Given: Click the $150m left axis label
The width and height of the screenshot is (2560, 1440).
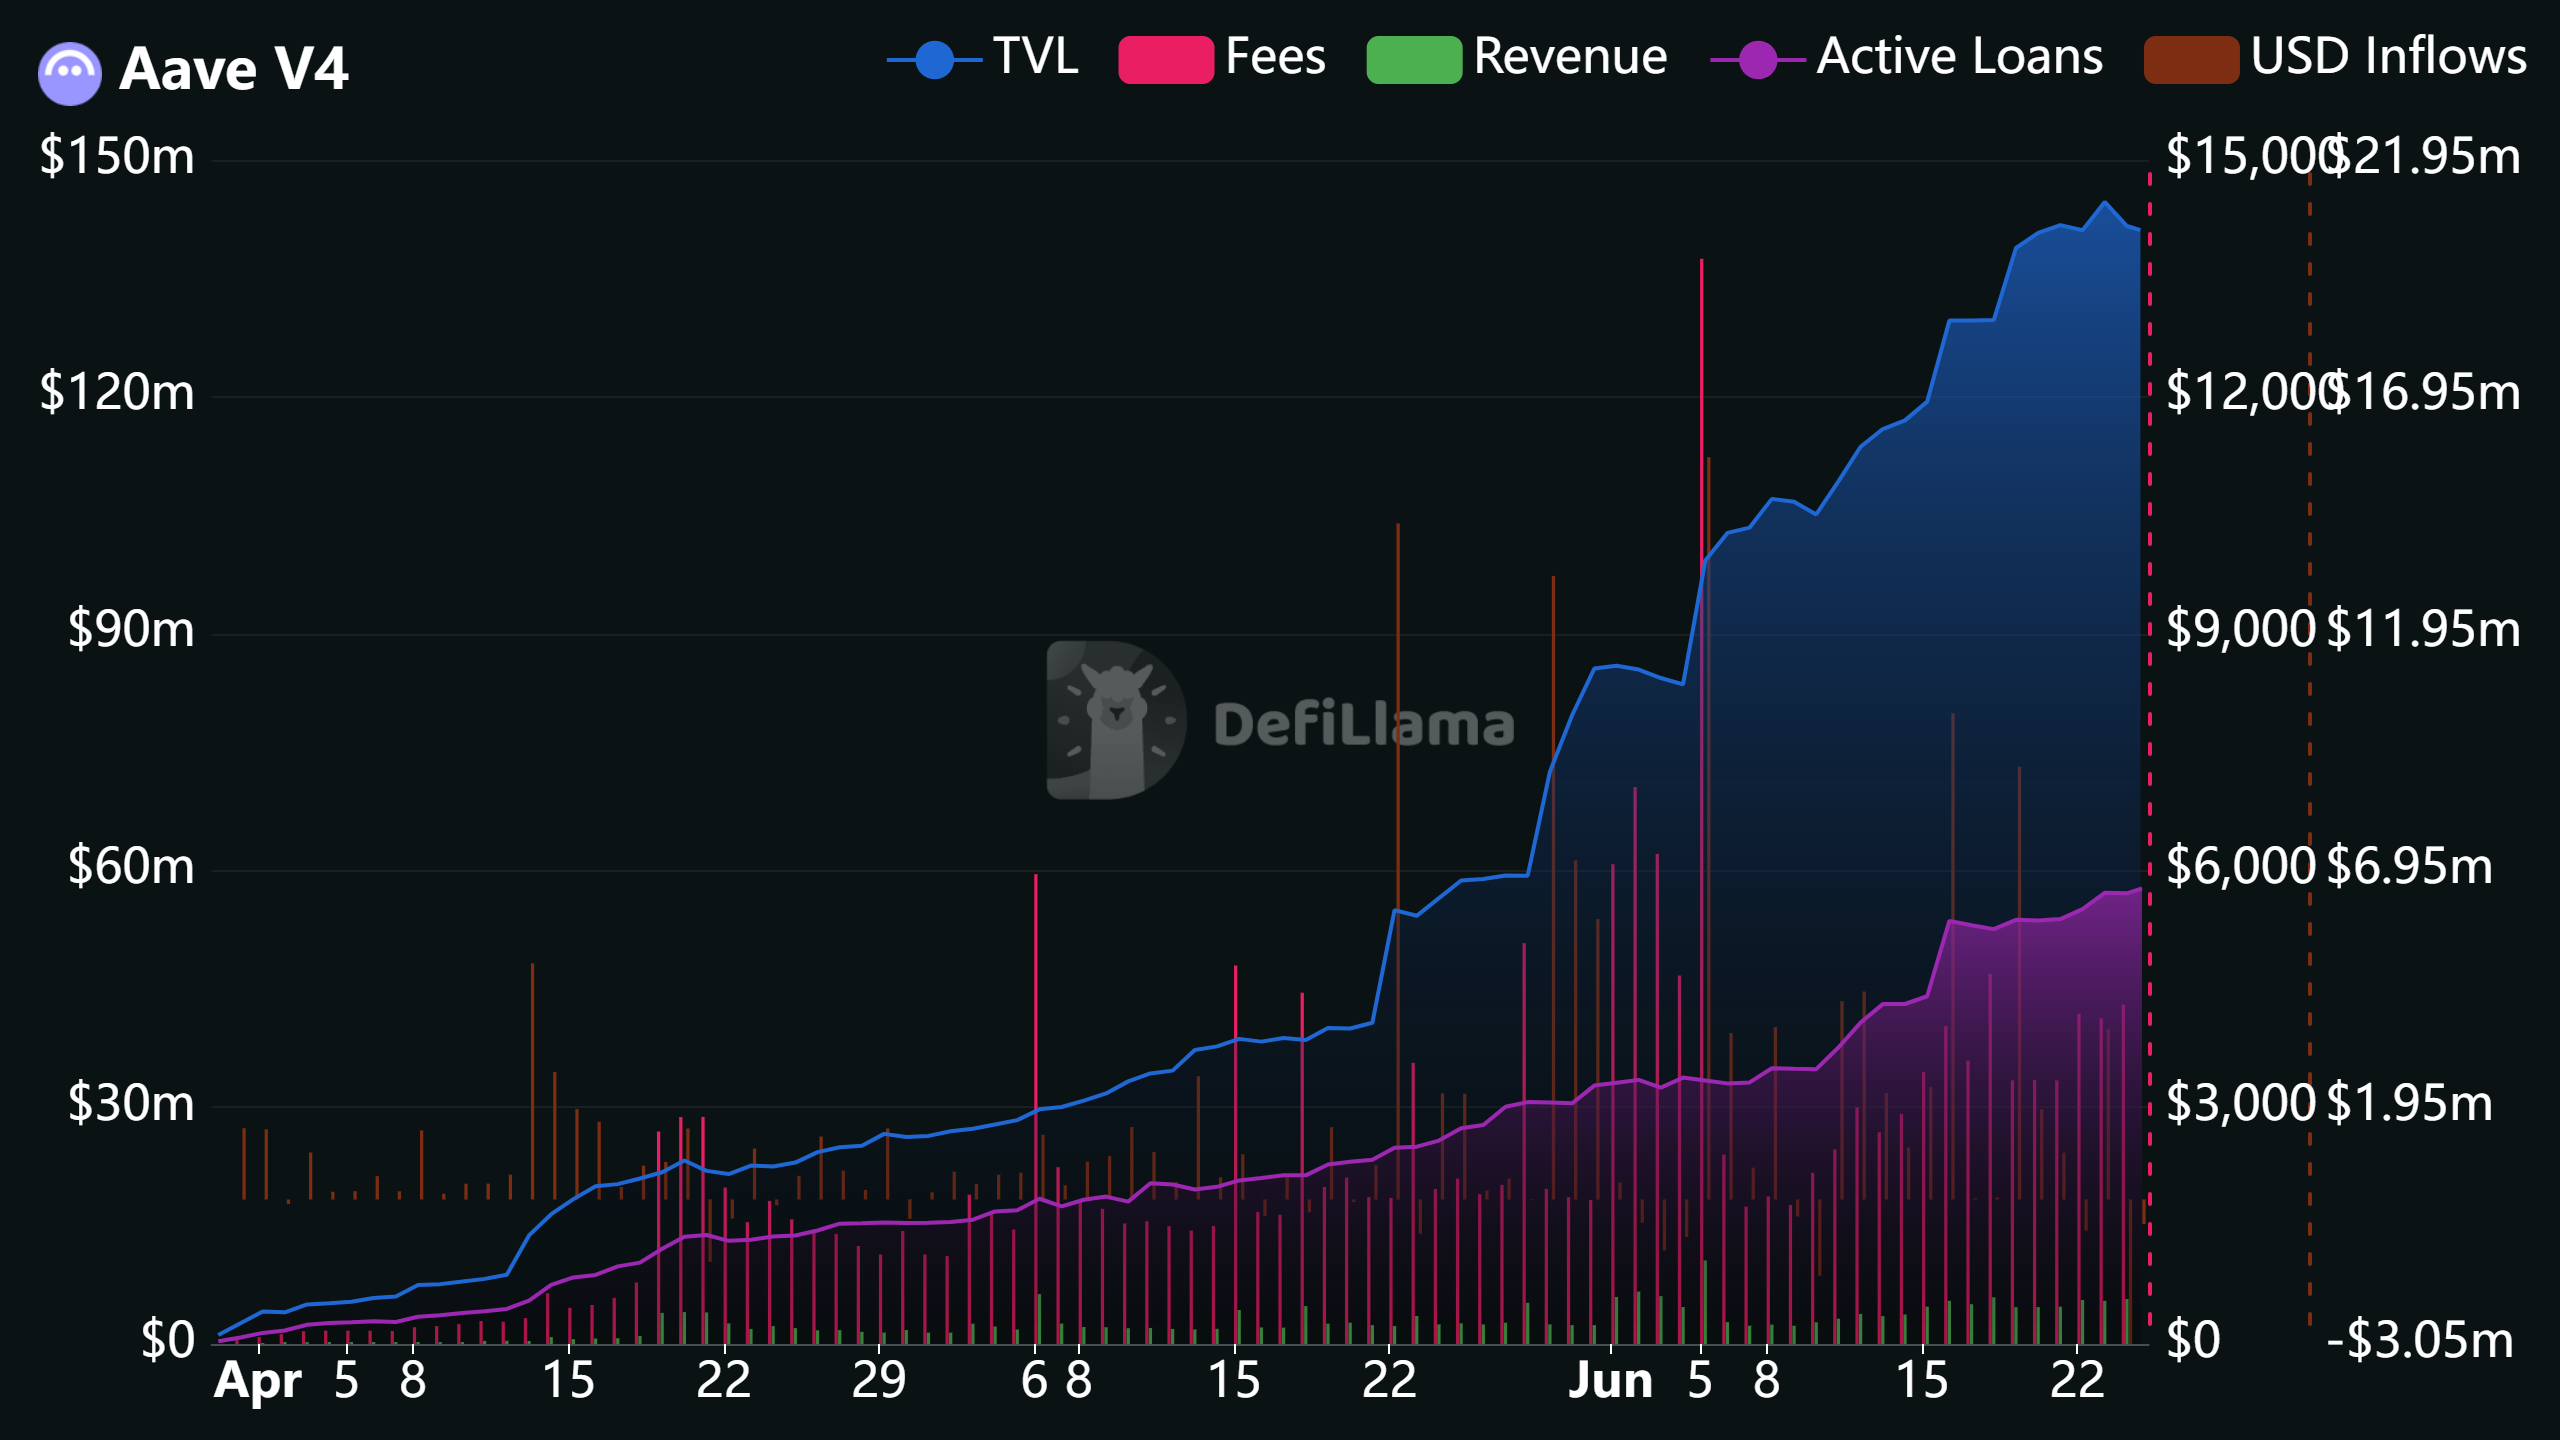Looking at the screenshot, I should coord(117,157).
